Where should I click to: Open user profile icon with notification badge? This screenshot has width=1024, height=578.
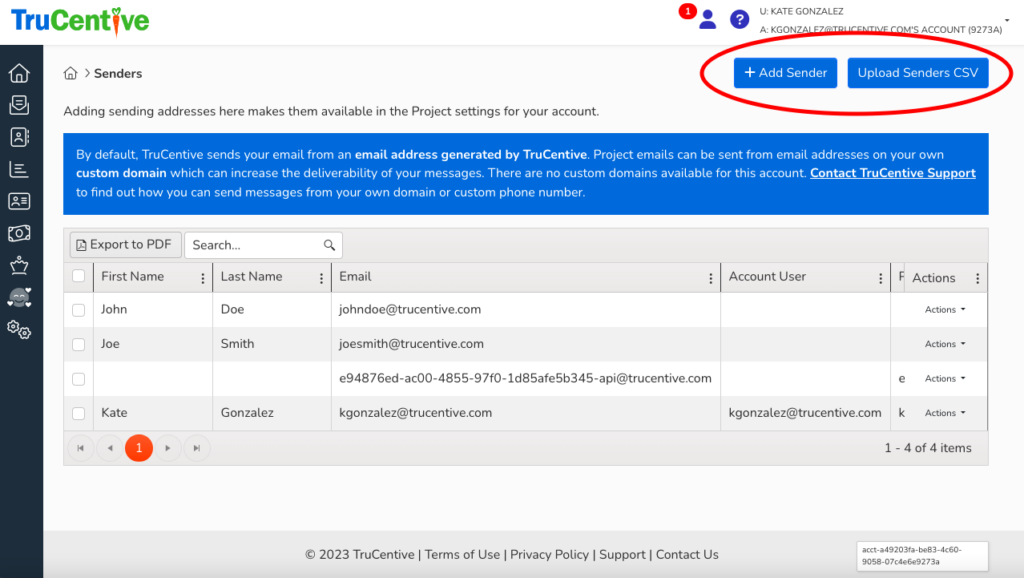pos(707,19)
